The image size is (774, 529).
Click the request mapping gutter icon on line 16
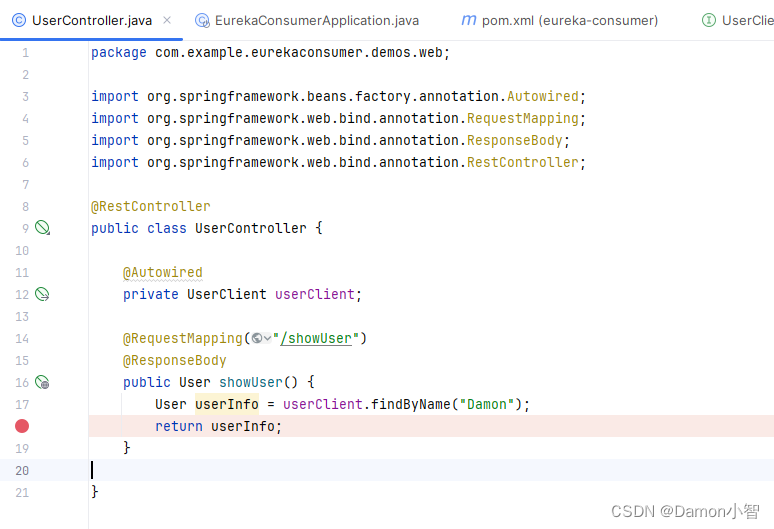pos(42,382)
